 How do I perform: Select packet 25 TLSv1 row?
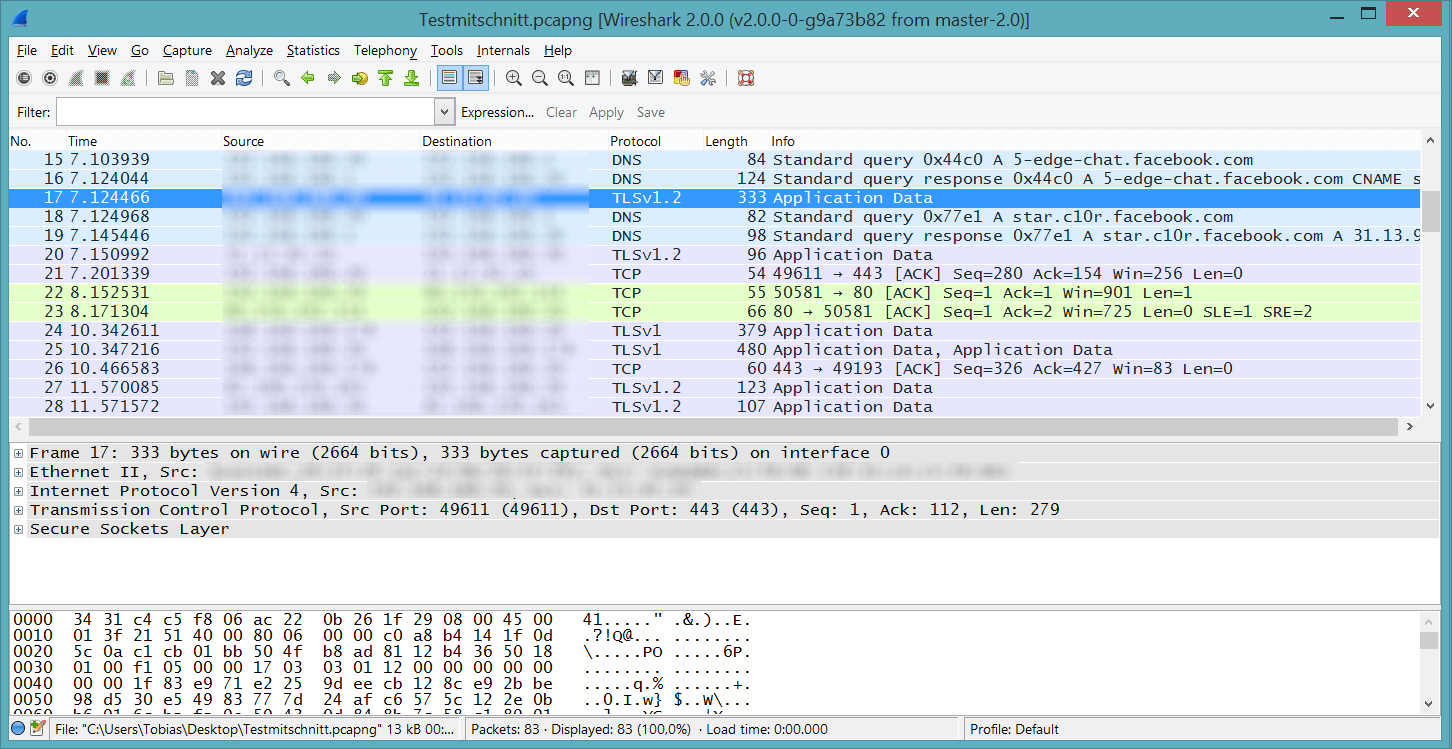point(715,350)
